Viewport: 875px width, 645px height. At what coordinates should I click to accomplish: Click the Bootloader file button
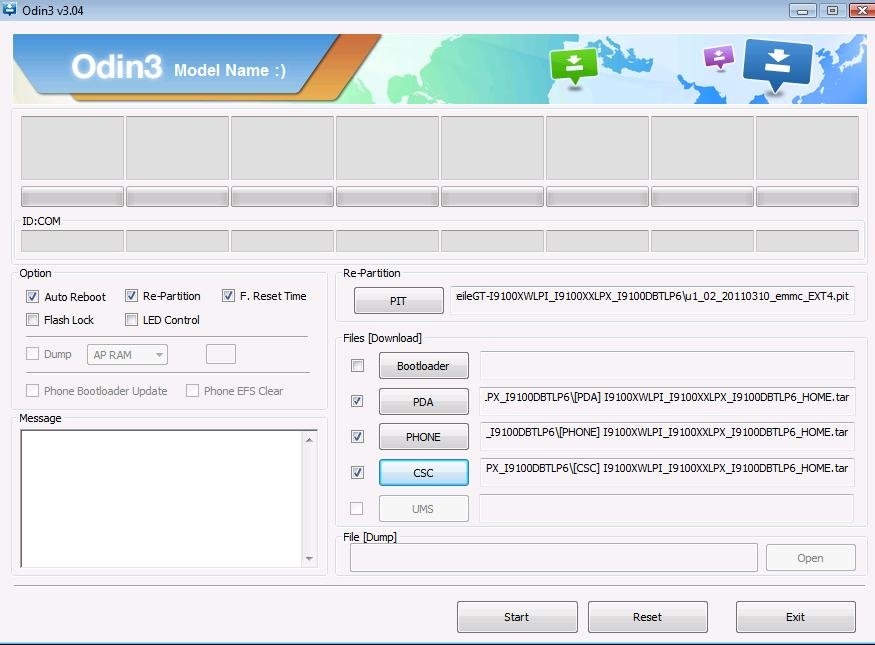(424, 366)
